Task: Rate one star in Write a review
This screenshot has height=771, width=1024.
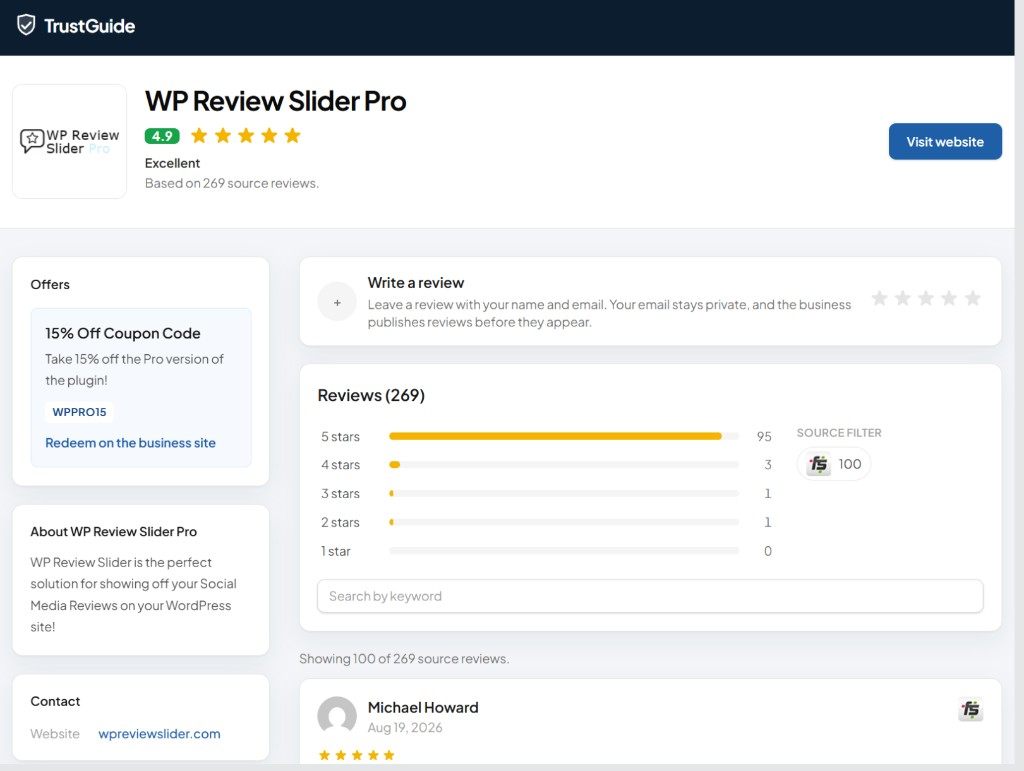Action: (879, 298)
